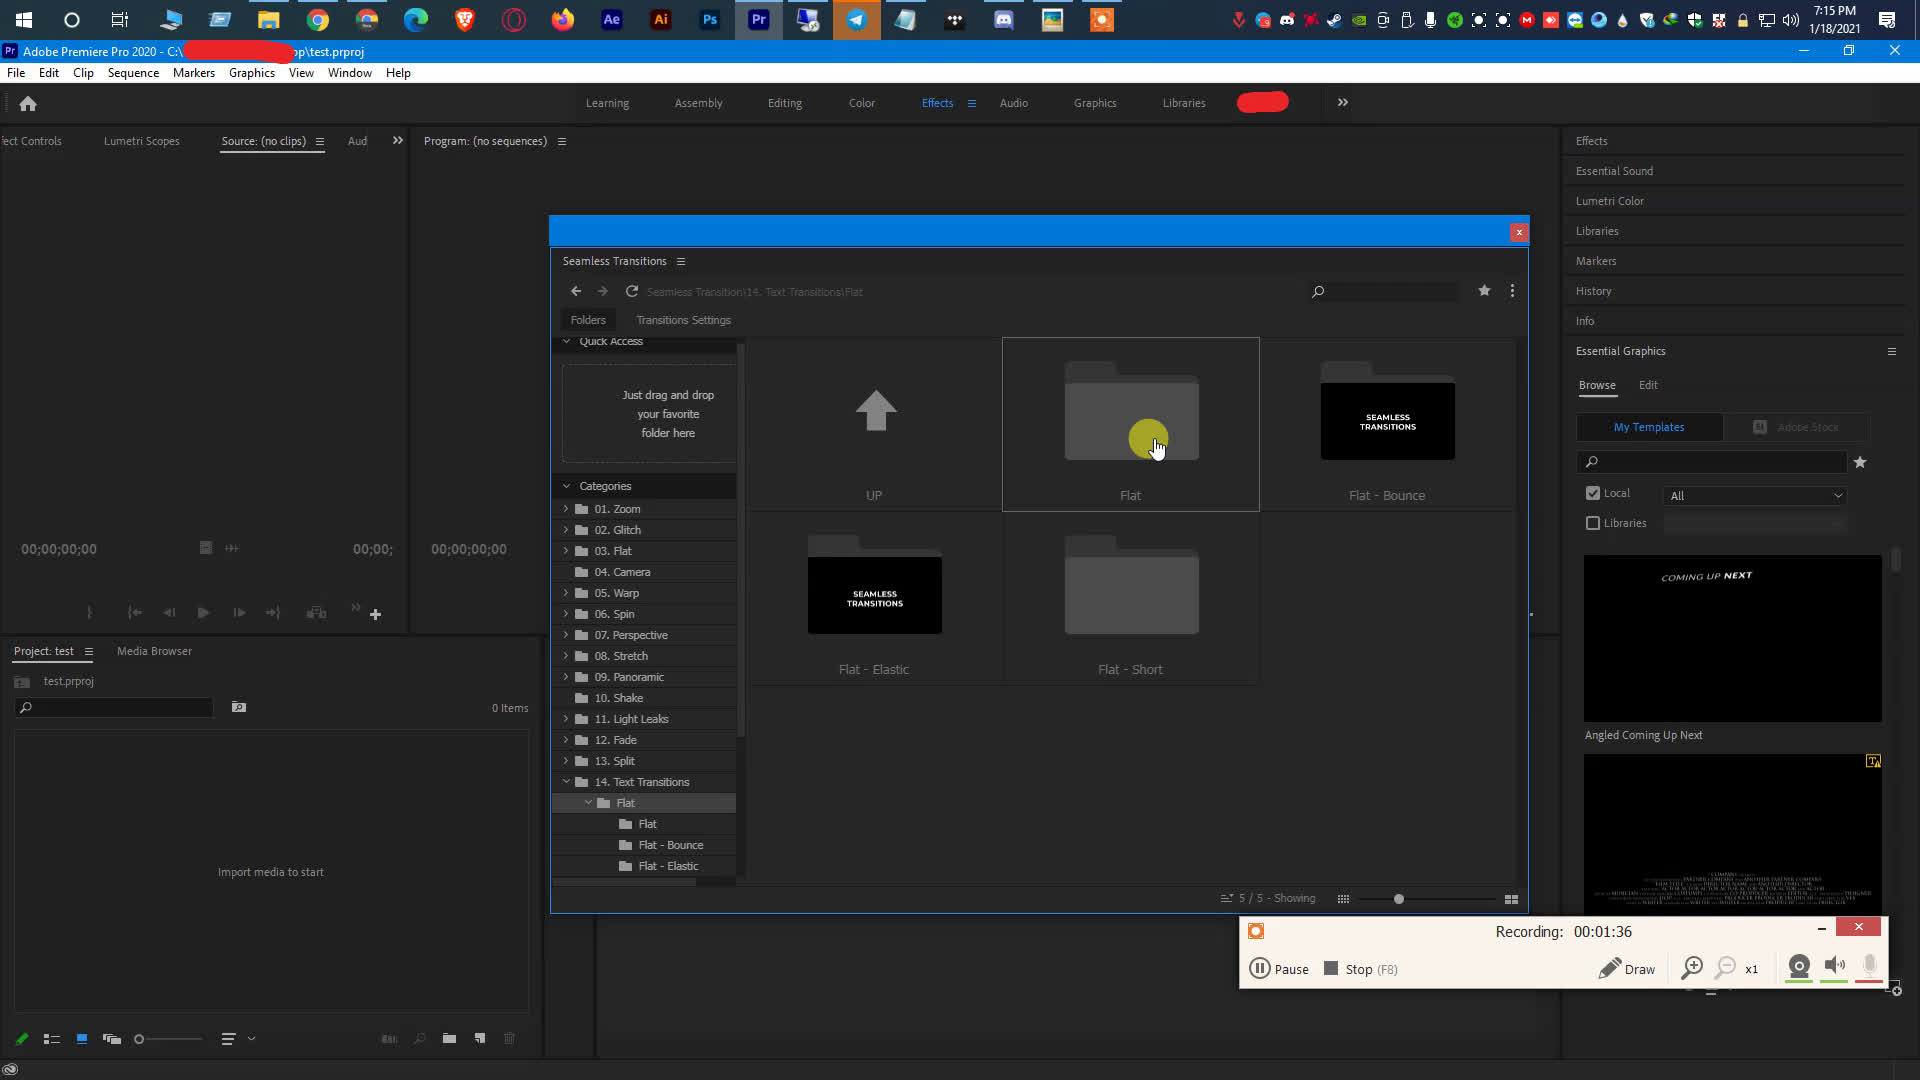Select the My Templates button

click(1649, 427)
